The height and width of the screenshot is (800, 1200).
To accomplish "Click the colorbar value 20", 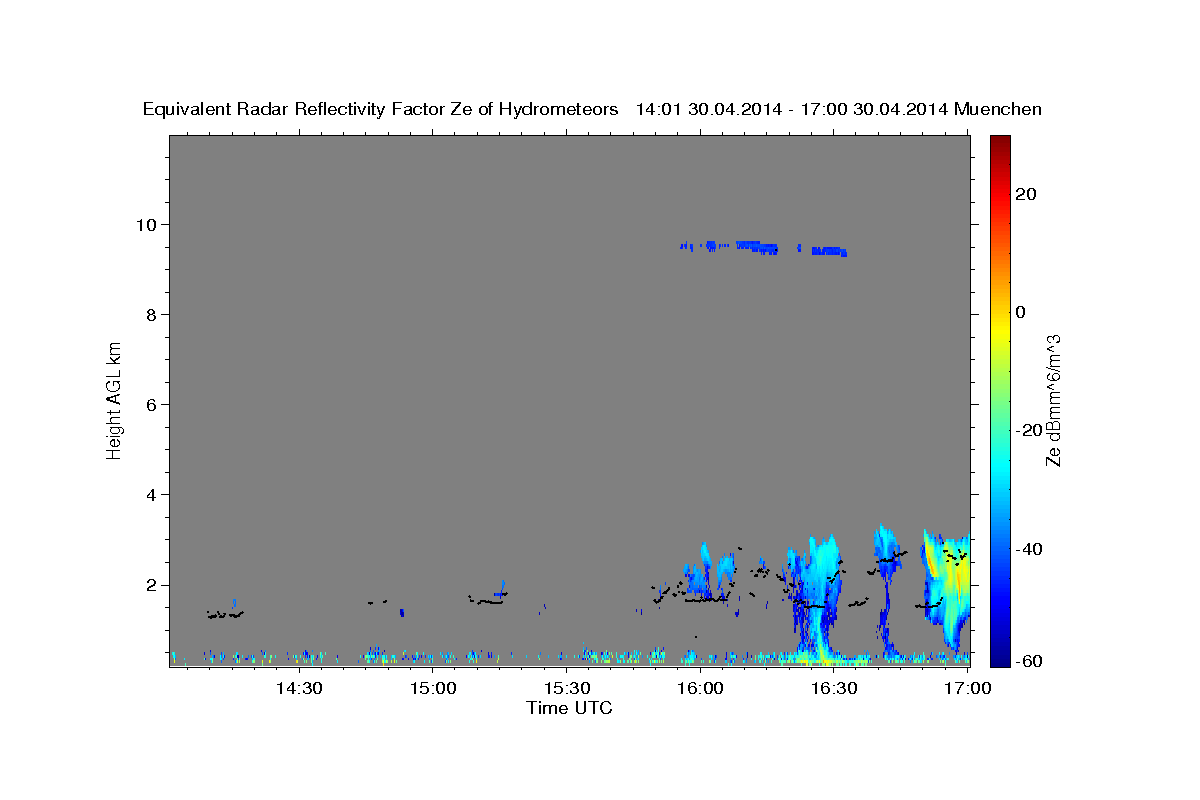I will coord(1025,194).
